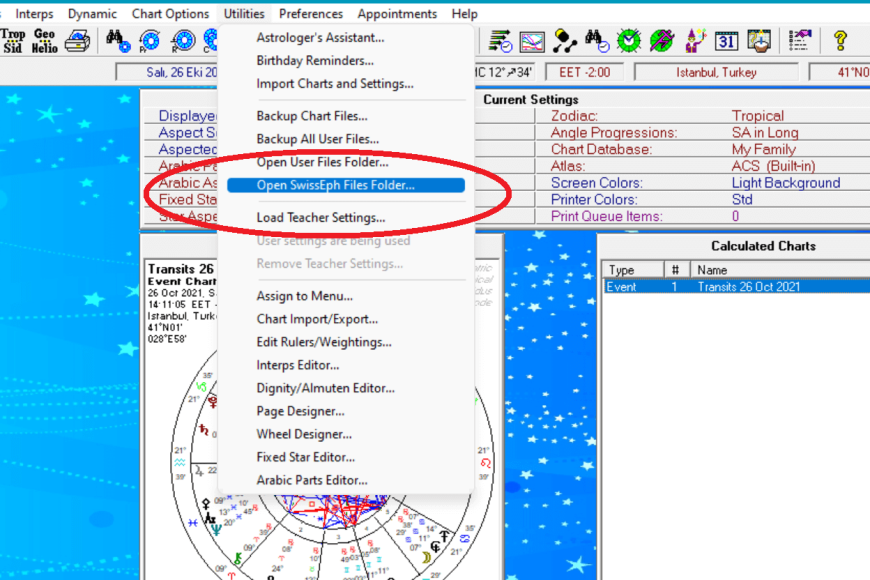Click the birthday cake reminders icon
Screen dimensions: 870x580
point(760,41)
